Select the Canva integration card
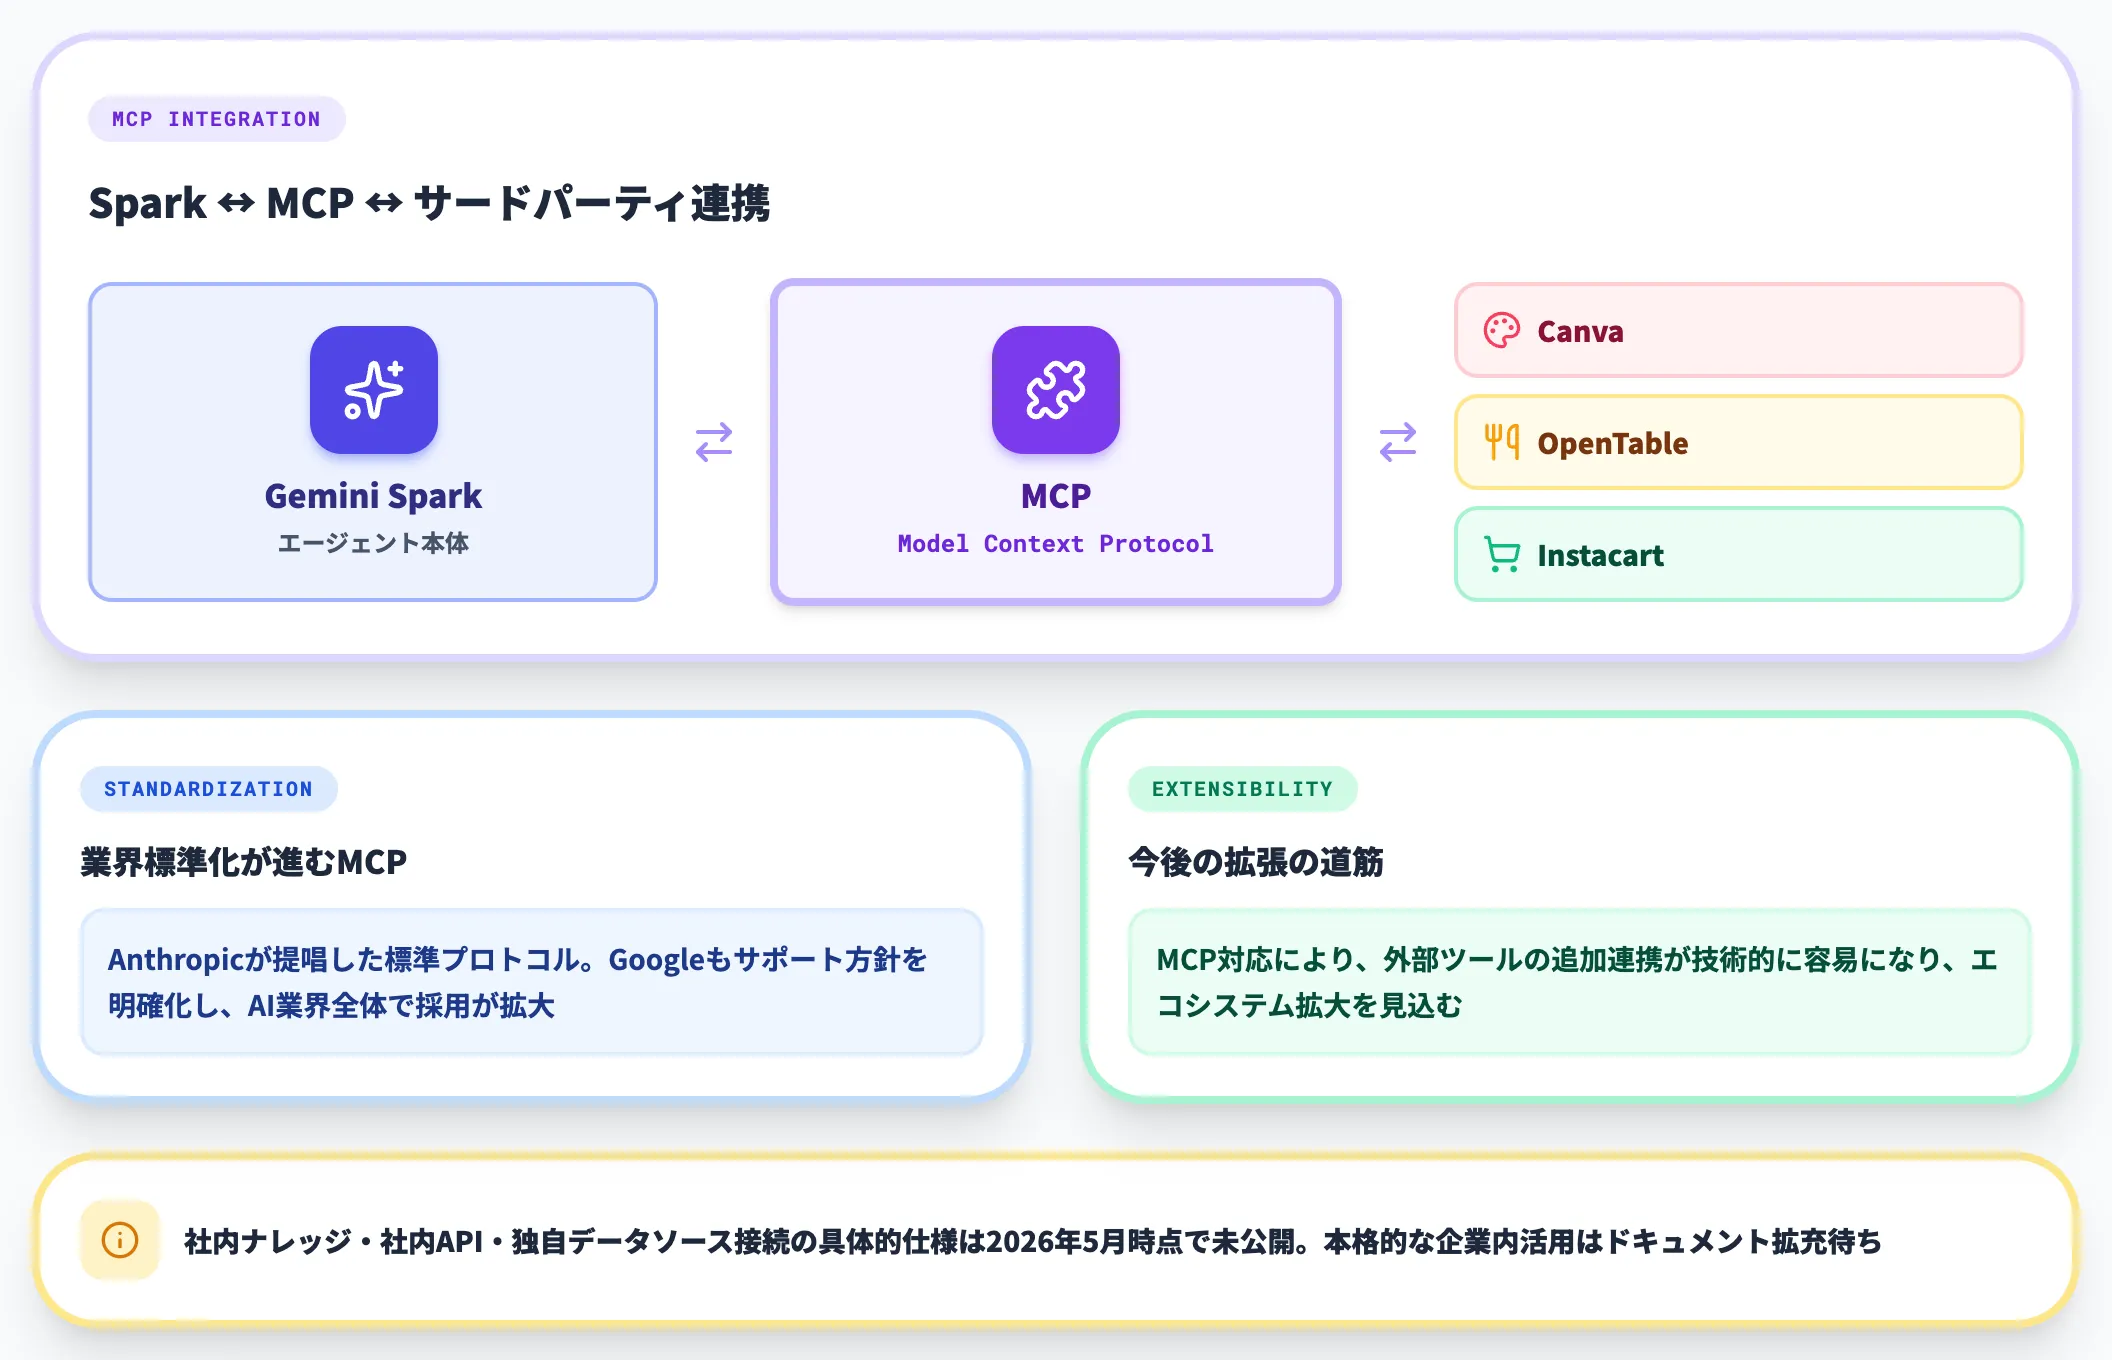The height and width of the screenshot is (1360, 2112). tap(1739, 330)
